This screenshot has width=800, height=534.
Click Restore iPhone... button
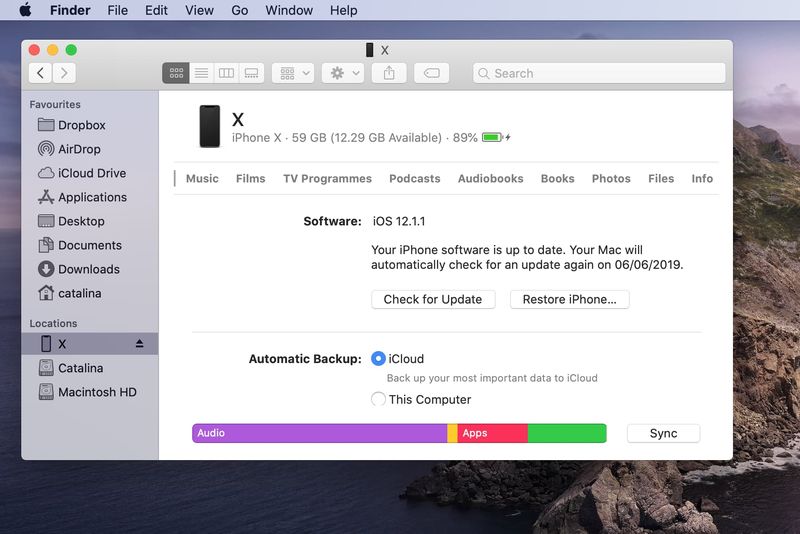(569, 299)
